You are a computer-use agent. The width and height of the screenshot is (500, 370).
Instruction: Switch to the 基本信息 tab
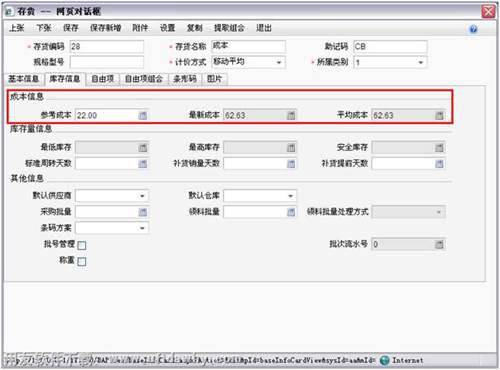pyautogui.click(x=24, y=79)
